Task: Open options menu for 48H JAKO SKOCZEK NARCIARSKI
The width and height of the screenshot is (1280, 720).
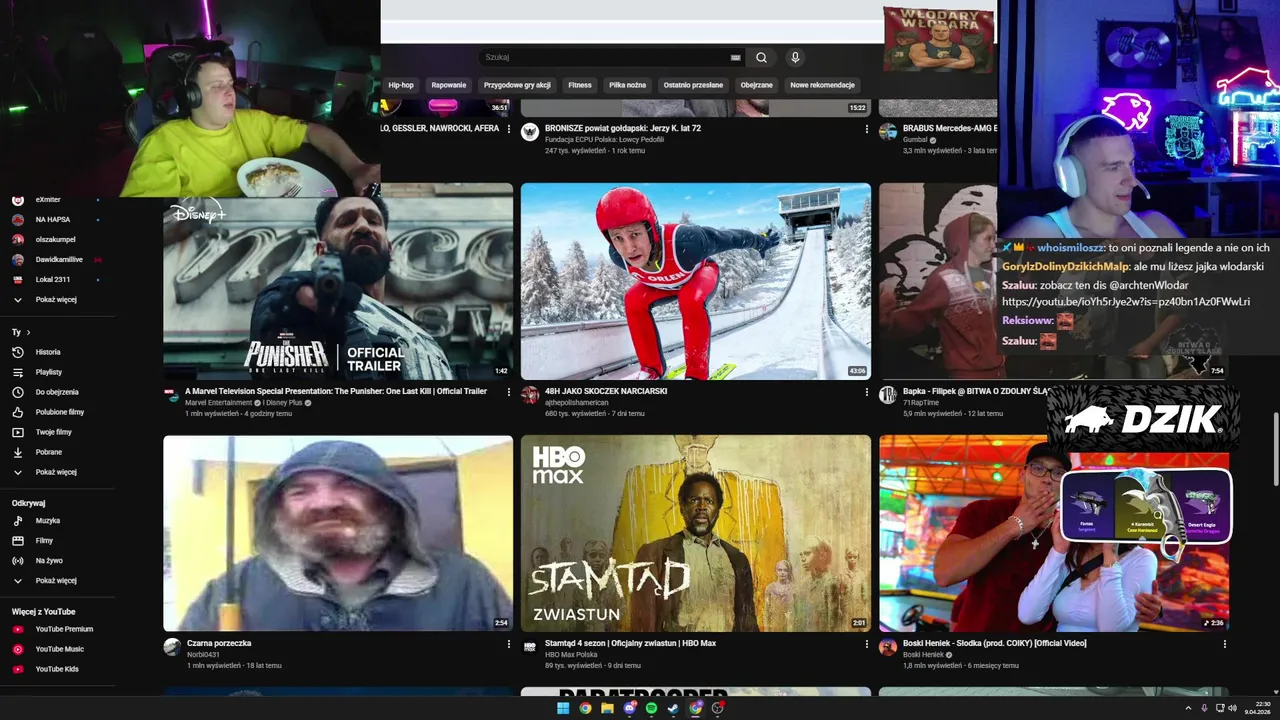Action: [867, 392]
